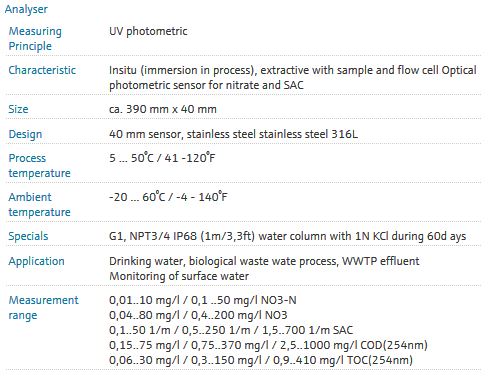The image size is (489, 376).
Task: Click the stainless steel 316L design text
Action: pyautogui.click(x=233, y=134)
